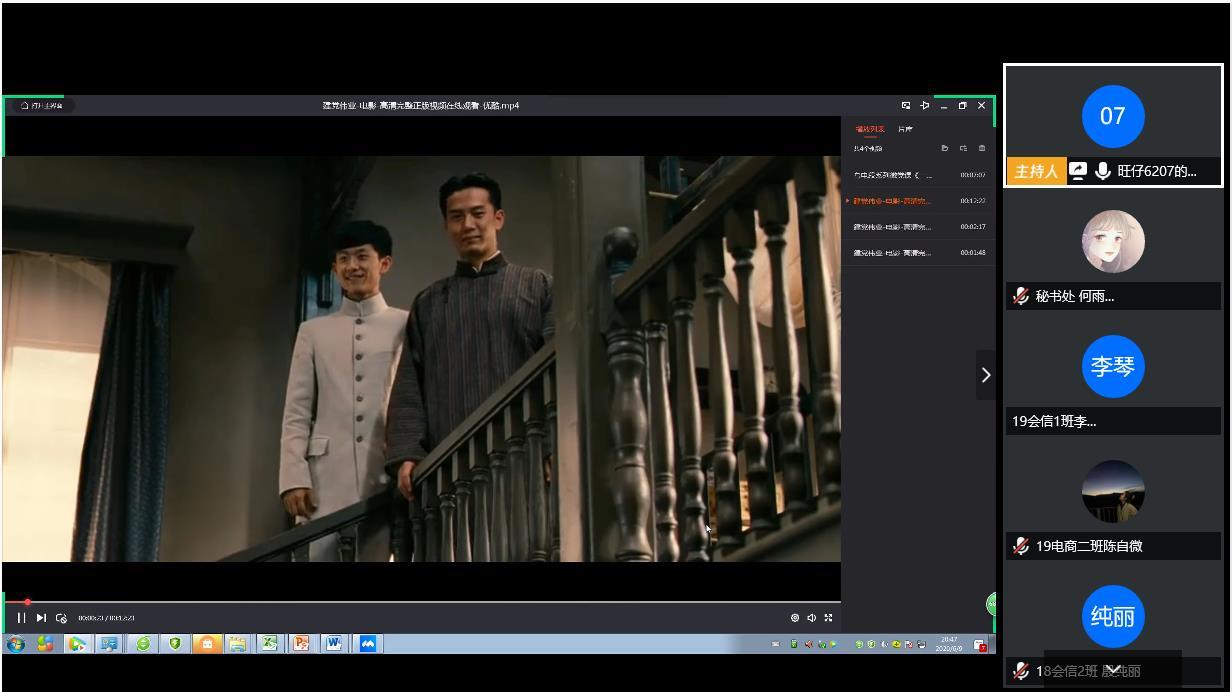Open PowerPoint from the Windows taskbar
The image size is (1232, 692).
300,644
